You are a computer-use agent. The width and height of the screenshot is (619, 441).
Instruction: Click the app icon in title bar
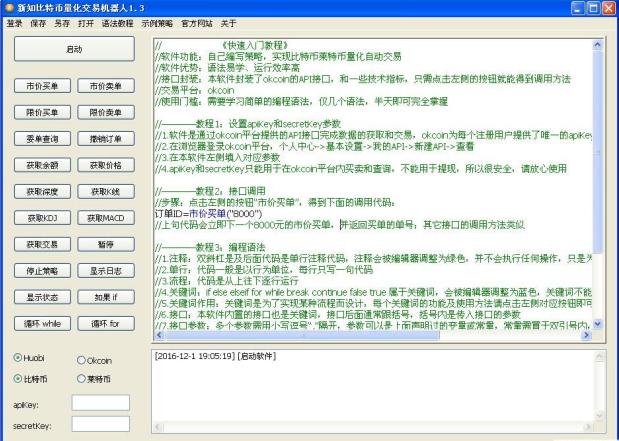pos(10,8)
